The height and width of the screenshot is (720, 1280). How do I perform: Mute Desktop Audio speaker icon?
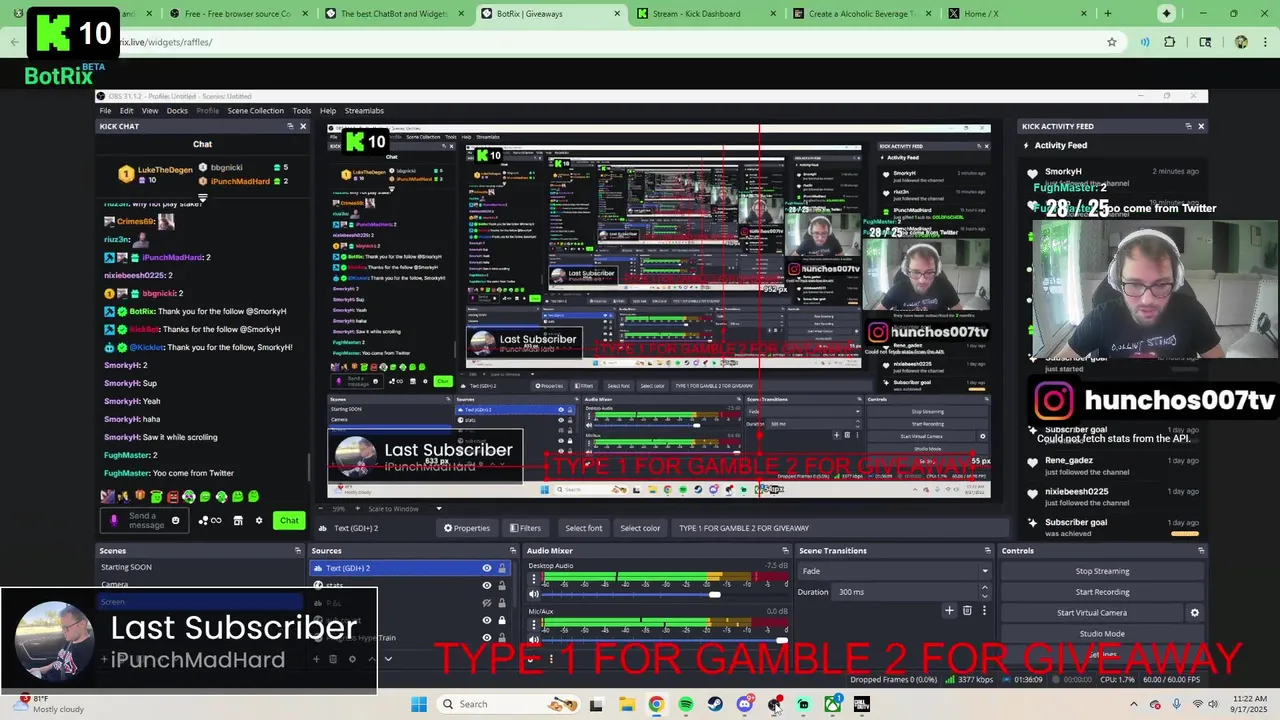coord(534,594)
